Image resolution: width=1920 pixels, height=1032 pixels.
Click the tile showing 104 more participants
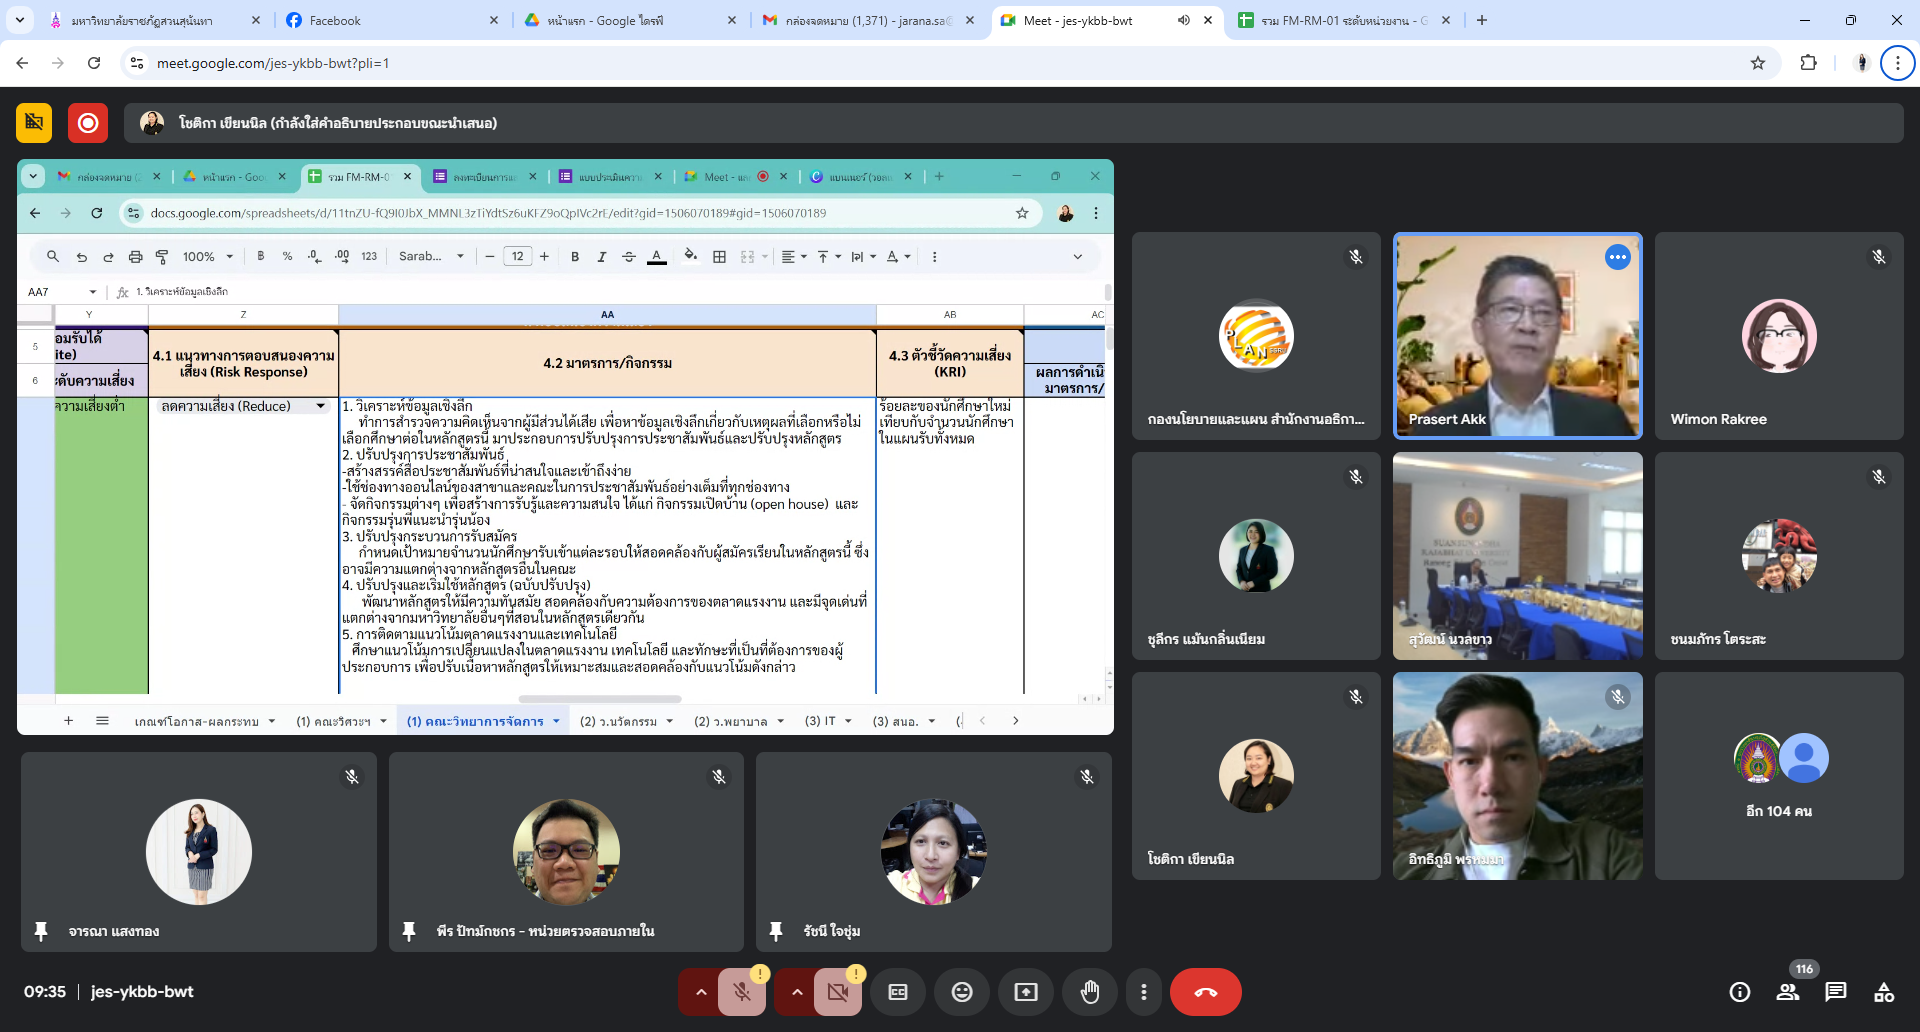[x=1778, y=776]
